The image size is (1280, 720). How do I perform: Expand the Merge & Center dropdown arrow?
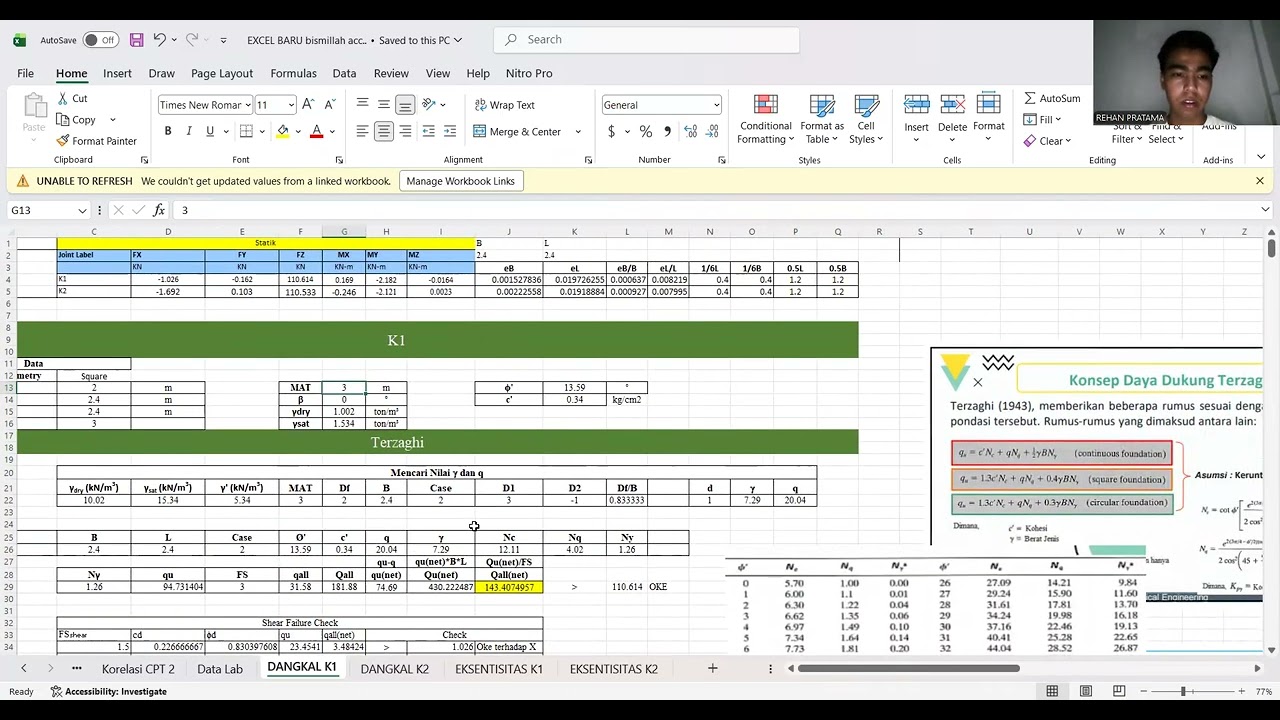click(x=578, y=131)
